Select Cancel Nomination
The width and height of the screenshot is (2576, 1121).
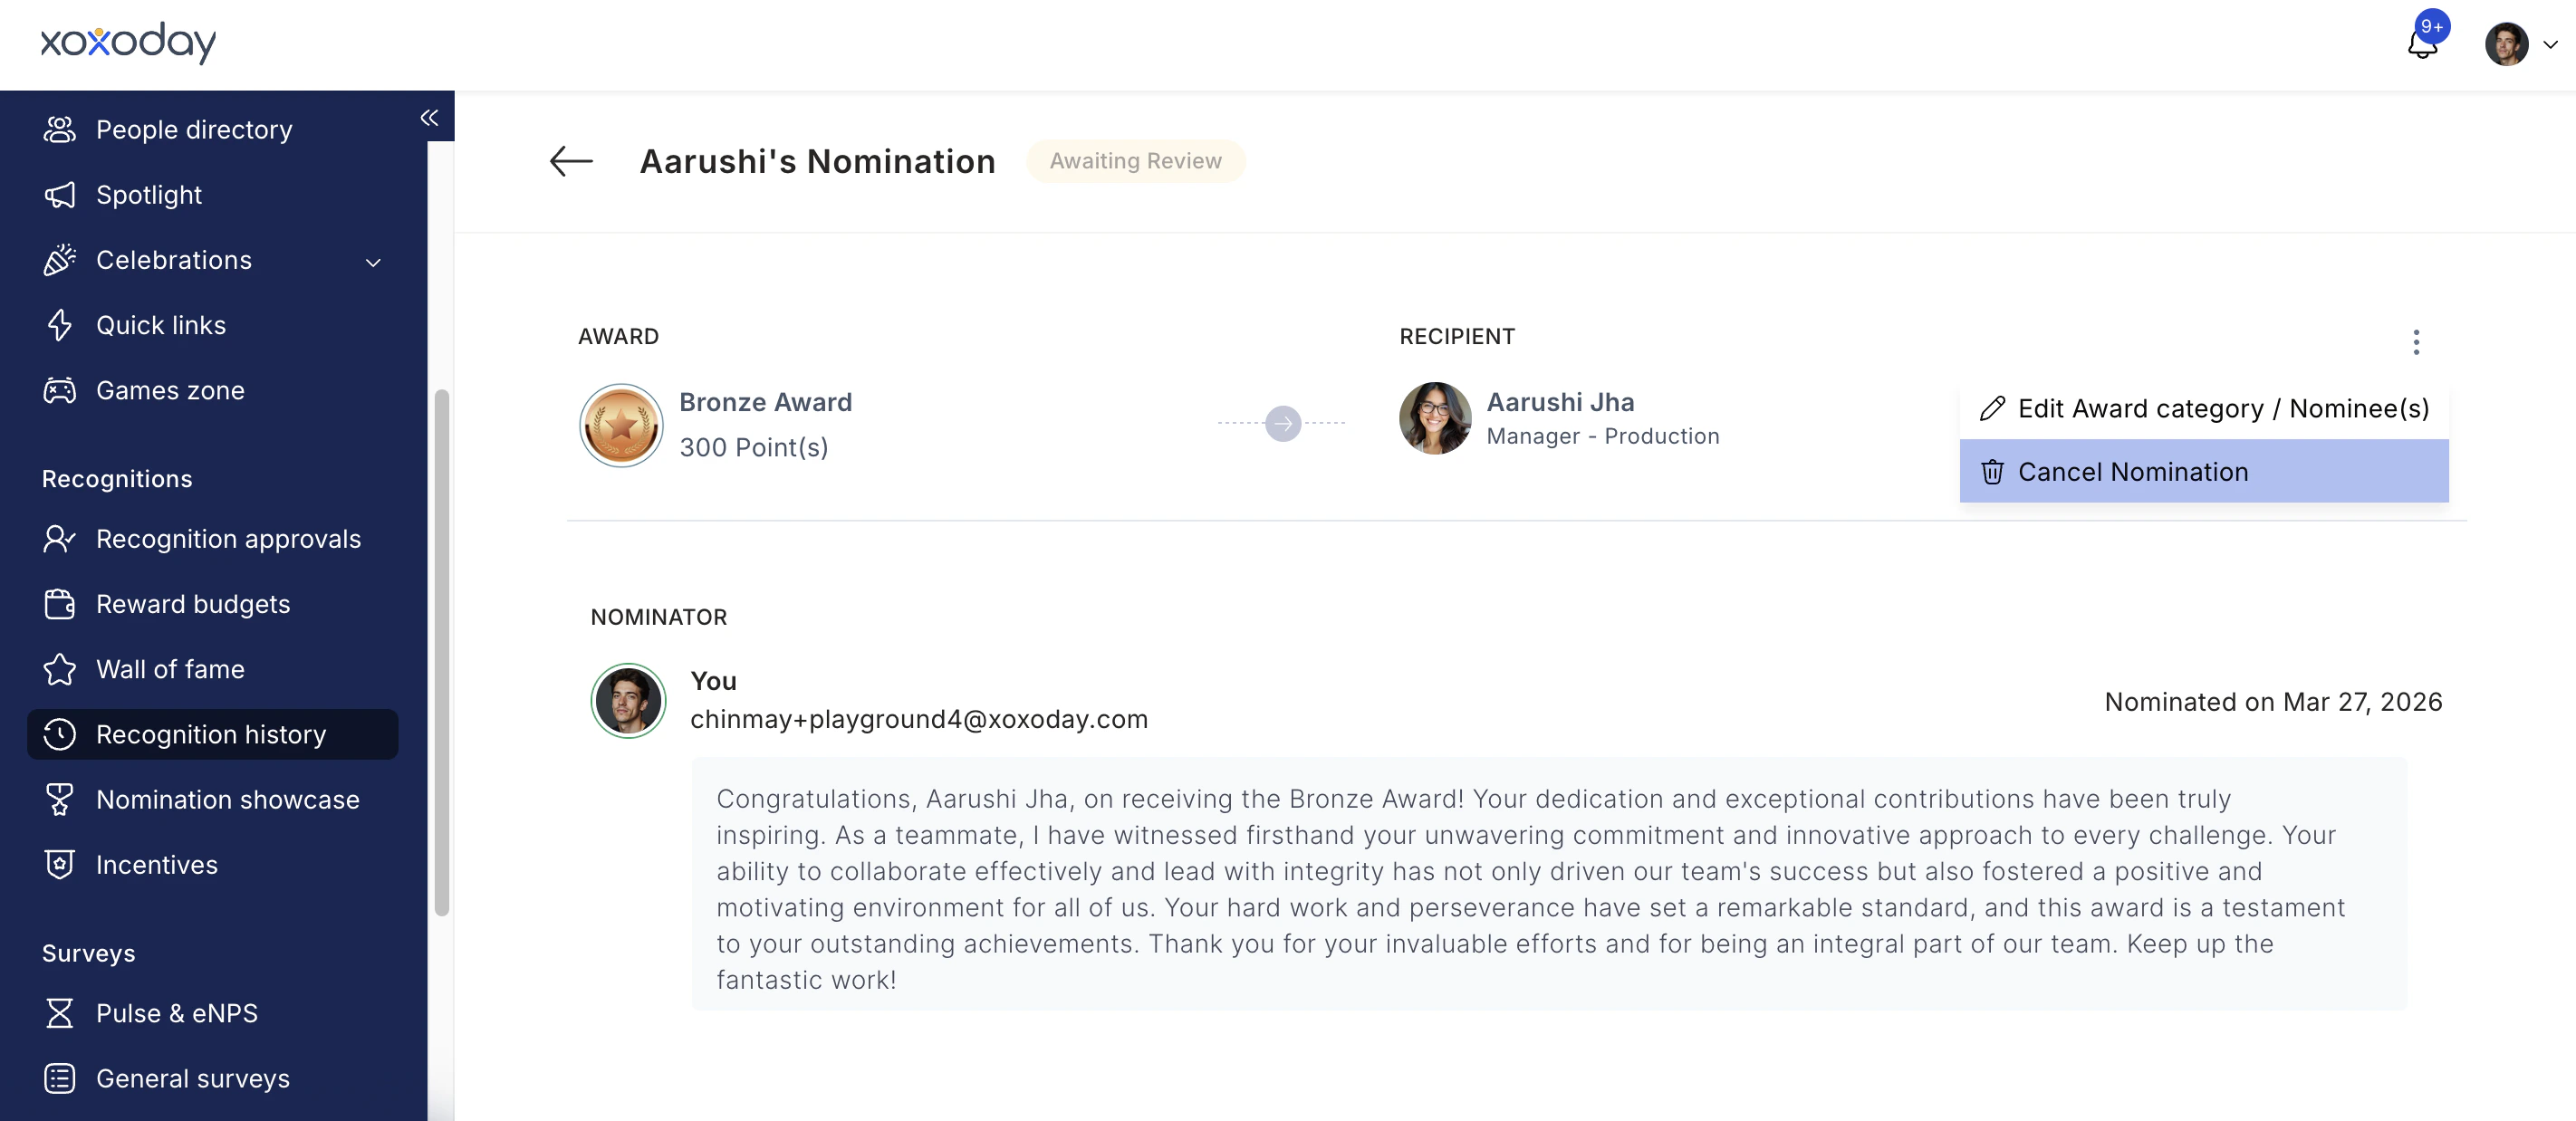[x=2204, y=471]
